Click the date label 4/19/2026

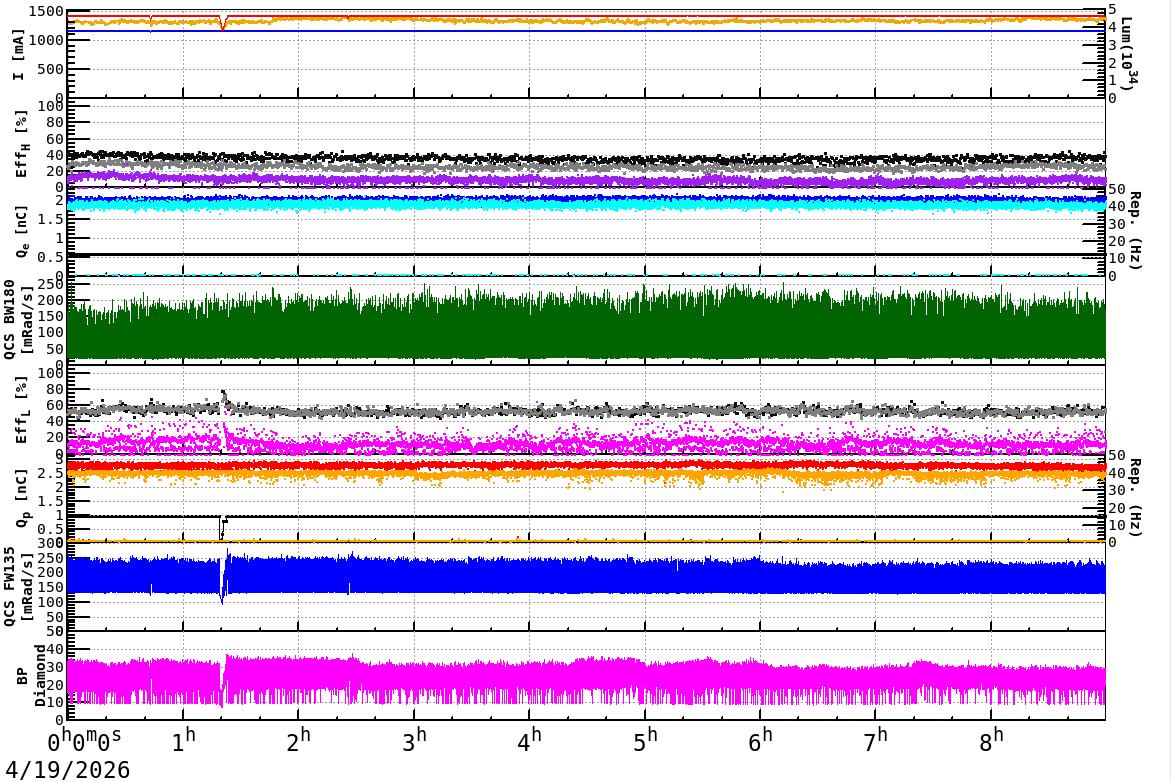65,769
